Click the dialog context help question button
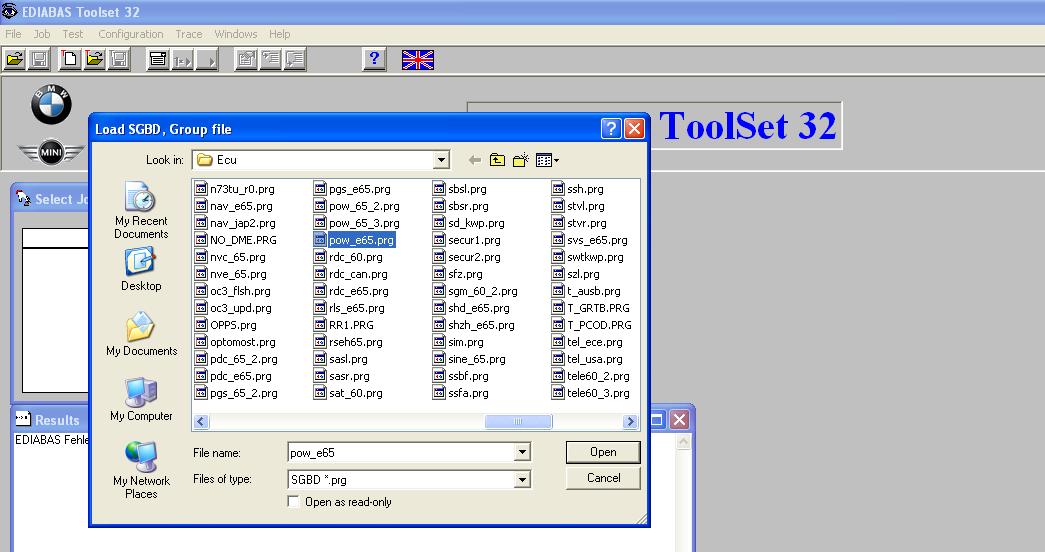 pyautogui.click(x=611, y=129)
